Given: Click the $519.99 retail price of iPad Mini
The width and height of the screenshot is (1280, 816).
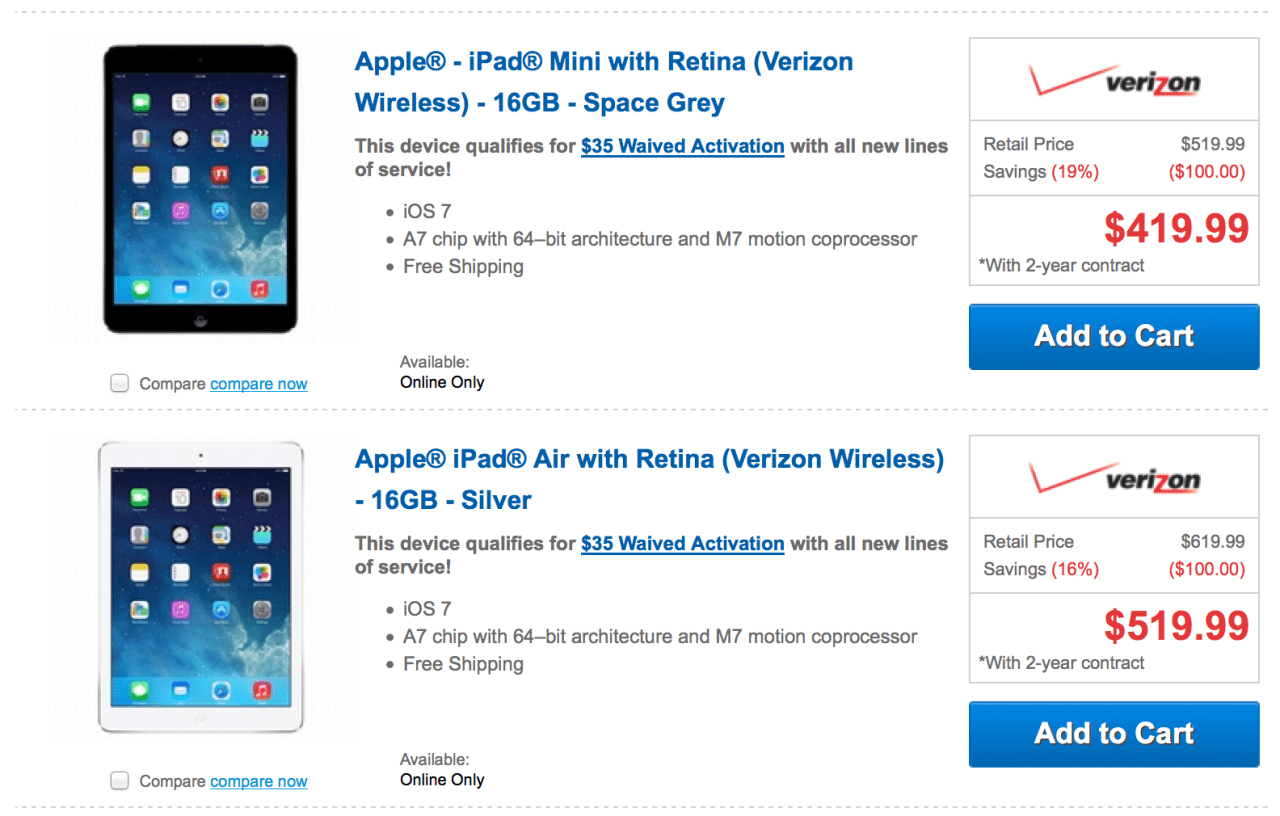Looking at the screenshot, I should tap(1212, 144).
